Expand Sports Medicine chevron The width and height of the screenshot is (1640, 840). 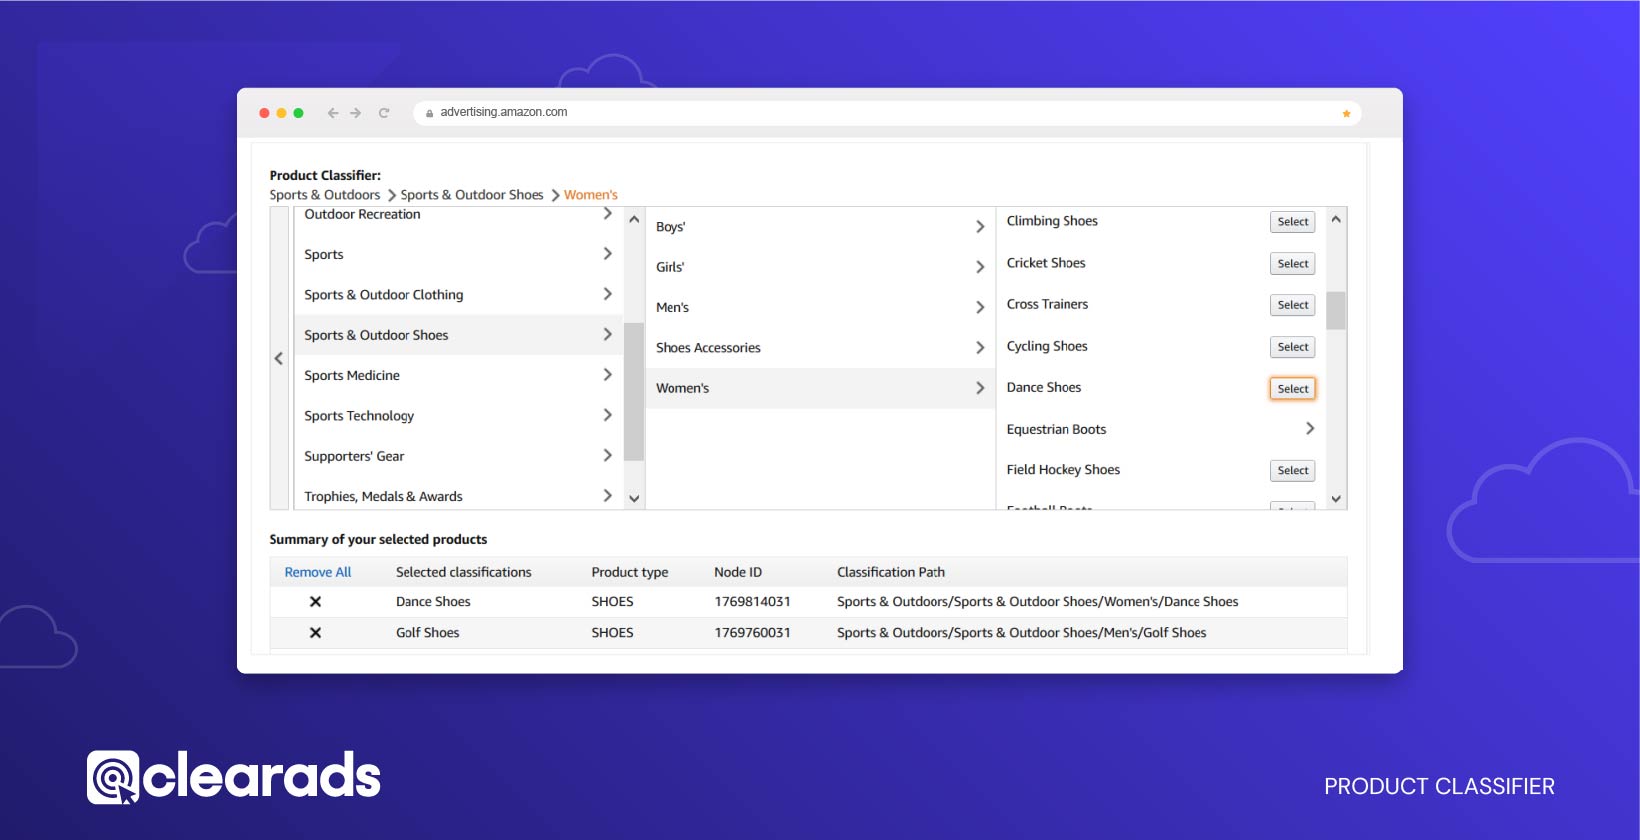607,374
